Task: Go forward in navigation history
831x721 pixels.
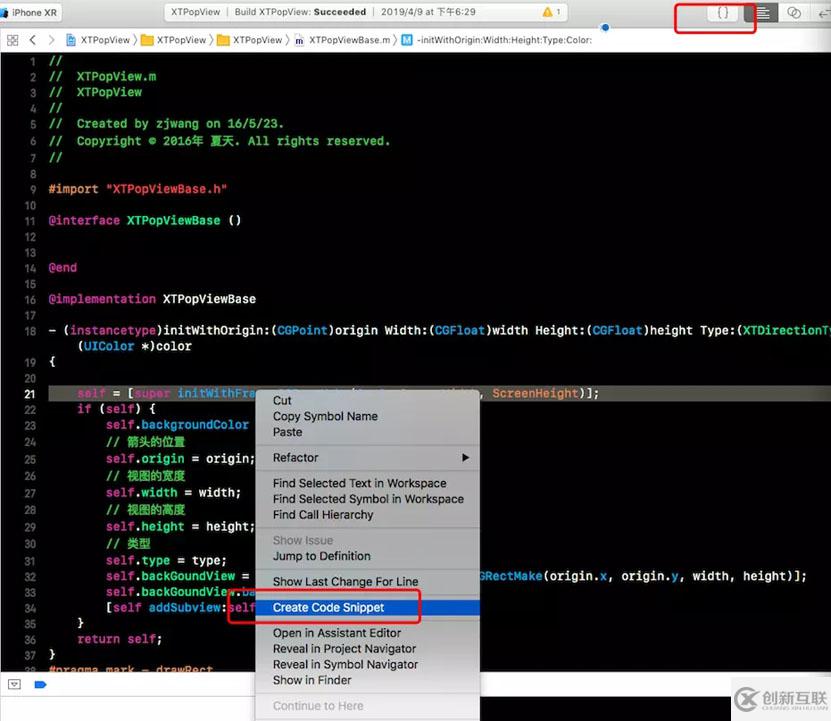Action: click(x=51, y=40)
